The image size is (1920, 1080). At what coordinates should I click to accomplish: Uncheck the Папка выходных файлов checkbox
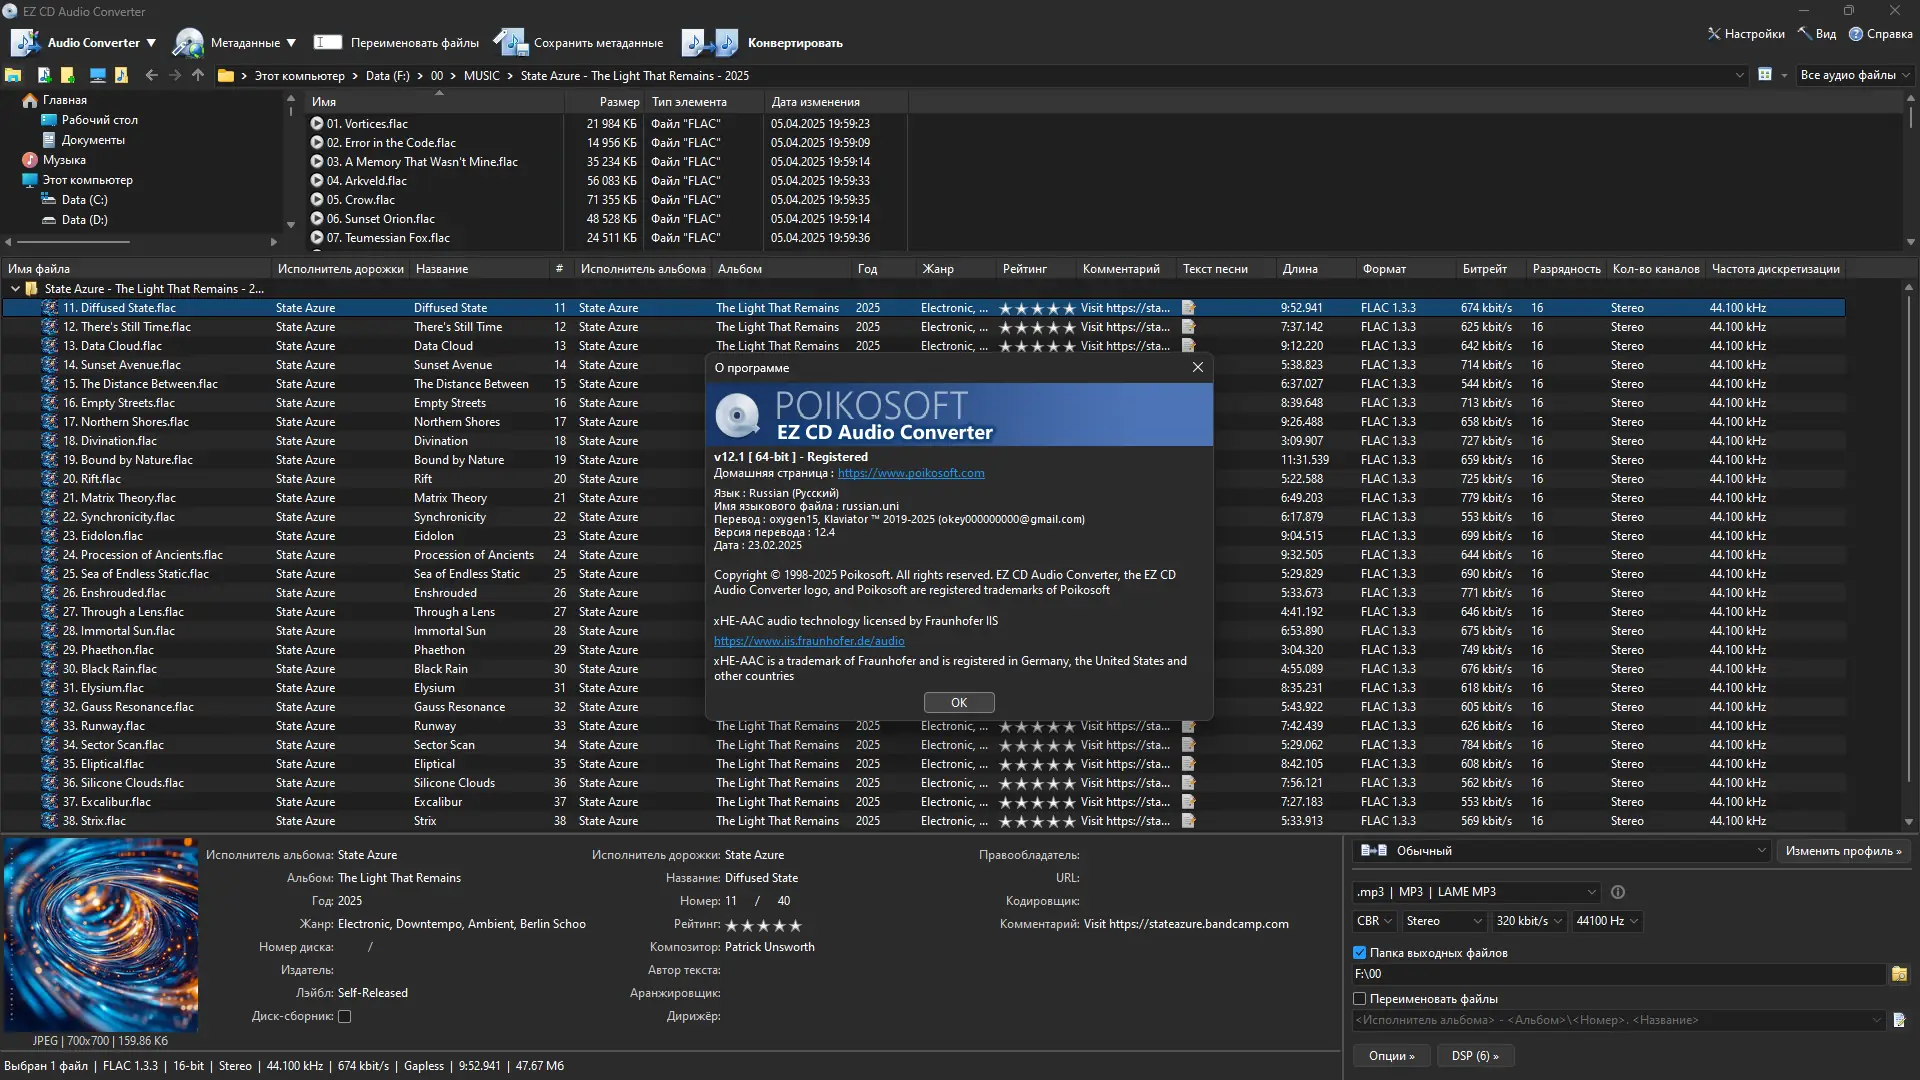(1360, 953)
